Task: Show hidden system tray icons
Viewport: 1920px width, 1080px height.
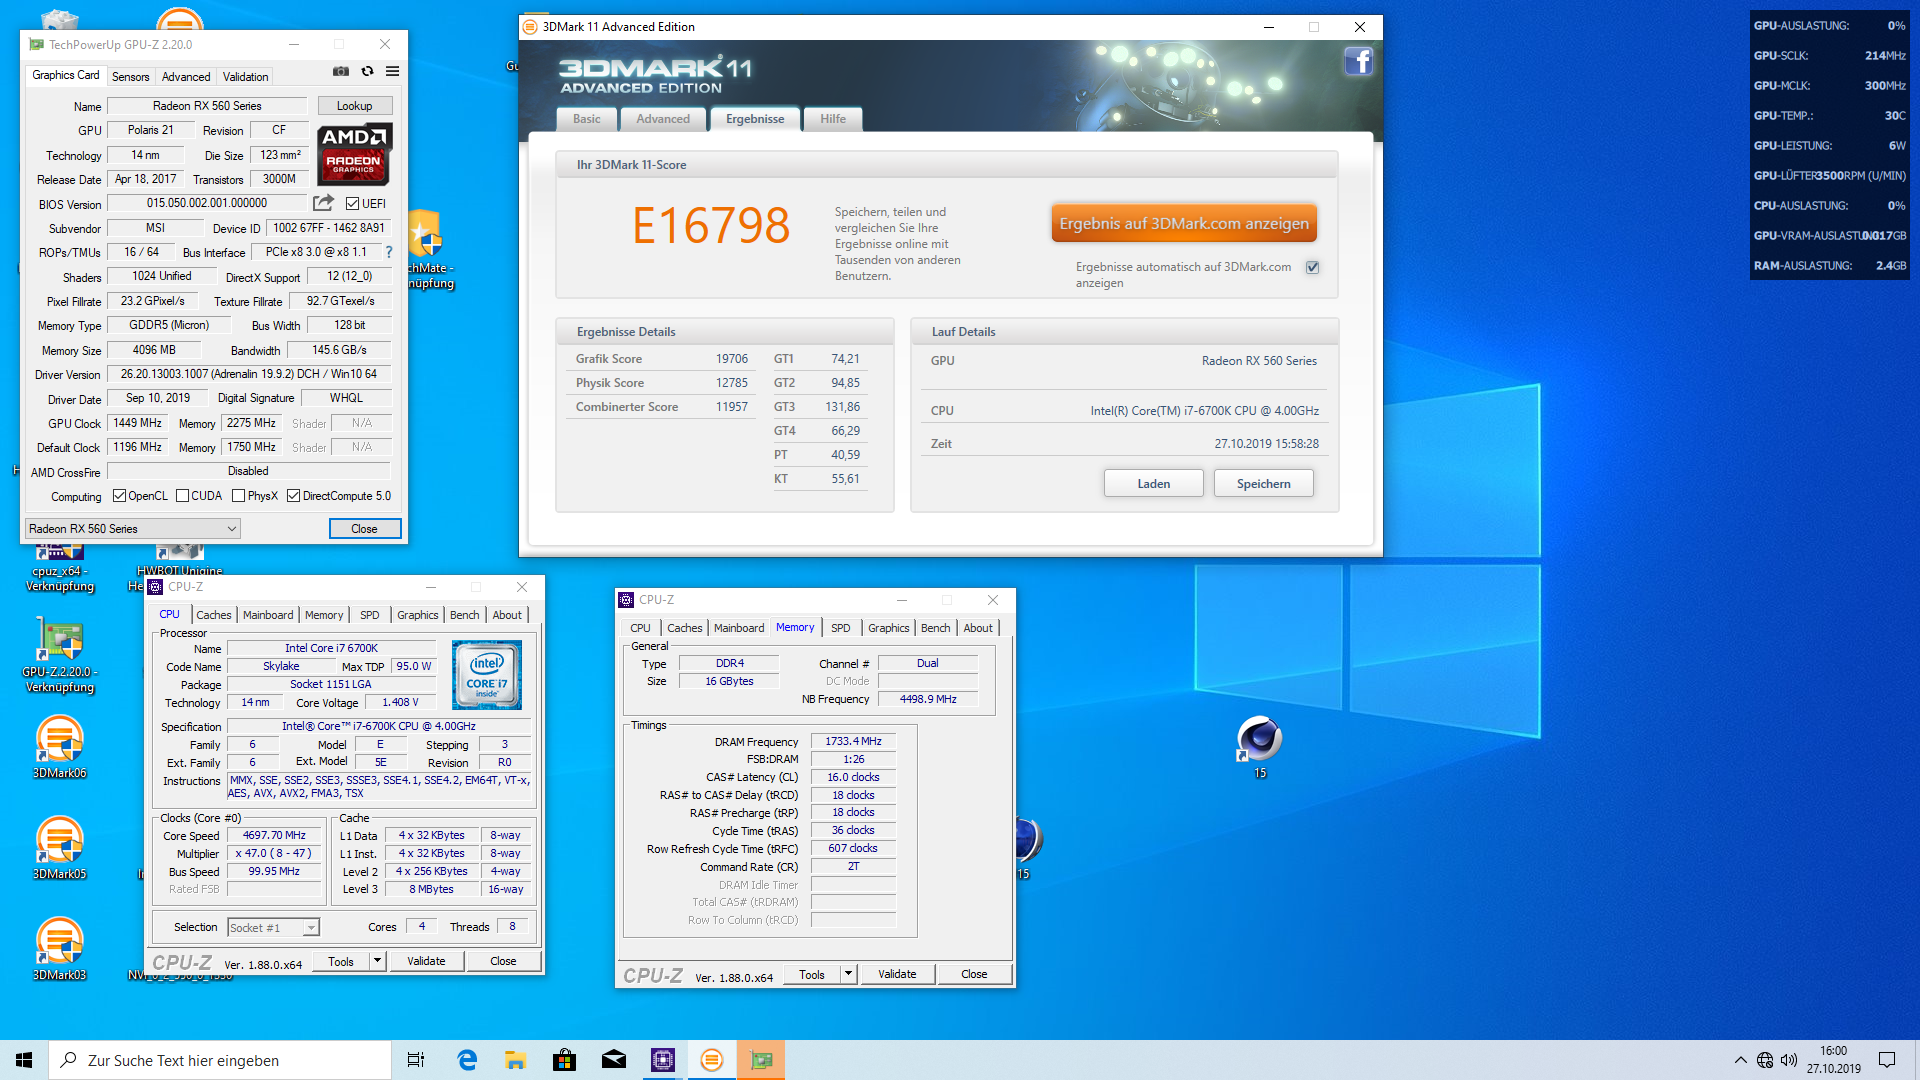Action: [1741, 1060]
